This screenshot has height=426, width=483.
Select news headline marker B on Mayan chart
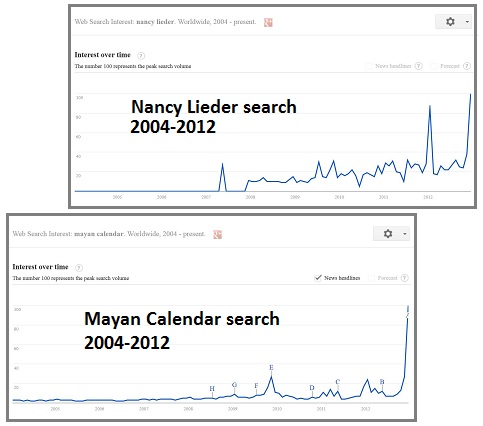click(x=382, y=382)
